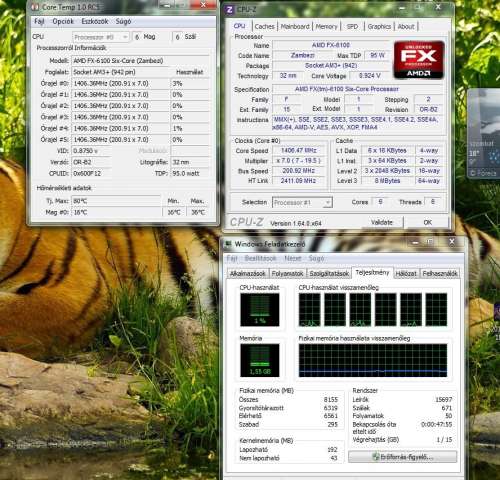
Task: Click the Task Manager title bar icon
Action: click(x=228, y=244)
